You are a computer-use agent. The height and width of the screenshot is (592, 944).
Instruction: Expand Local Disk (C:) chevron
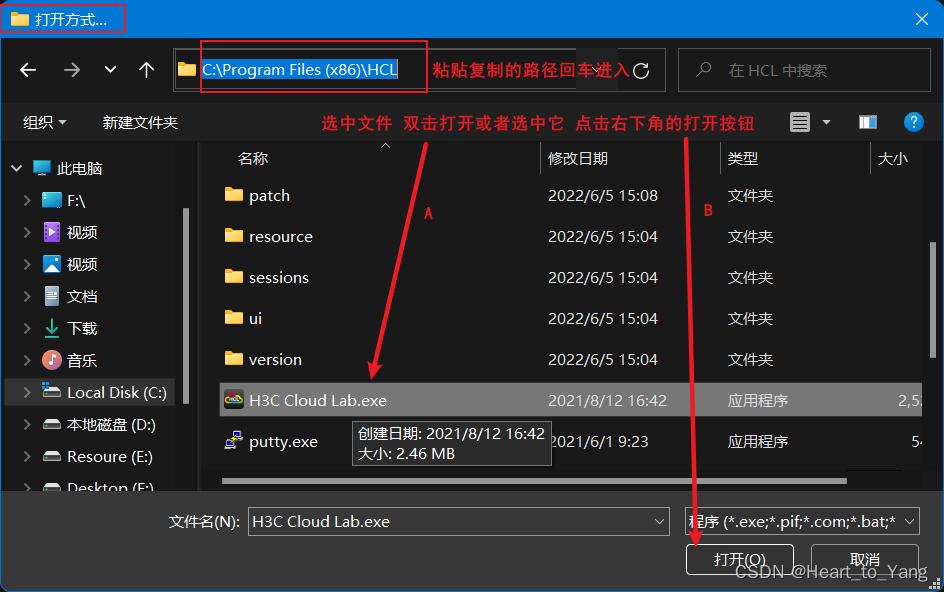coord(27,392)
